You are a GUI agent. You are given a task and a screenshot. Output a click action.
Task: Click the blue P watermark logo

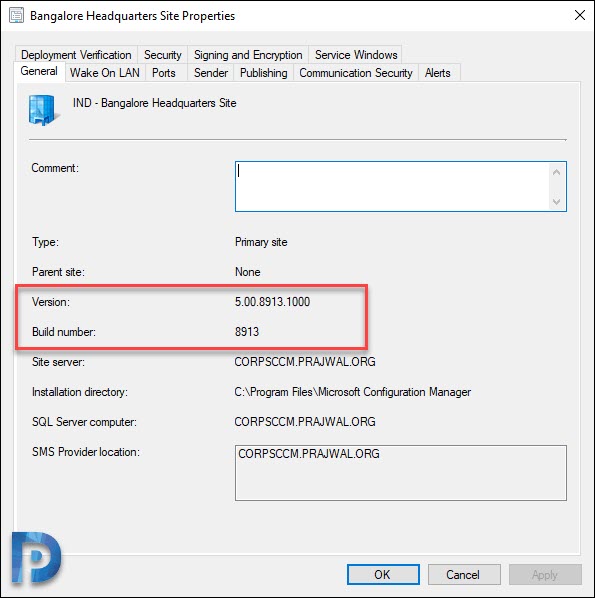pos(36,558)
